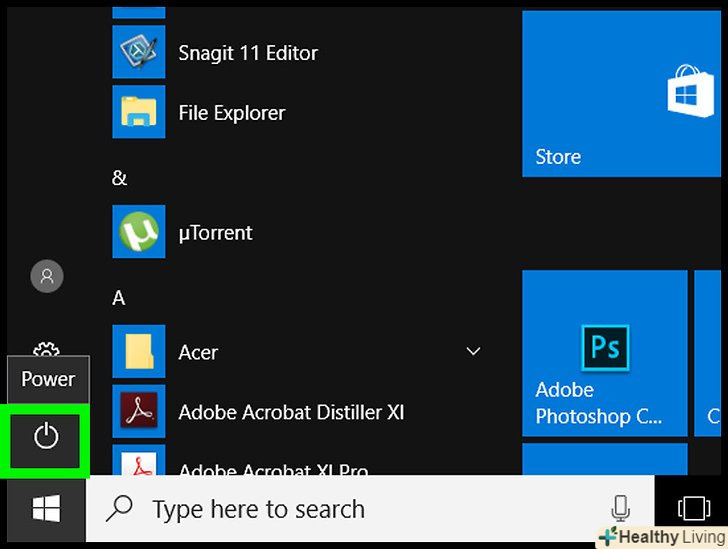The height and width of the screenshot is (549, 728).
Task: Click the Power button icon
Action: (x=46, y=436)
